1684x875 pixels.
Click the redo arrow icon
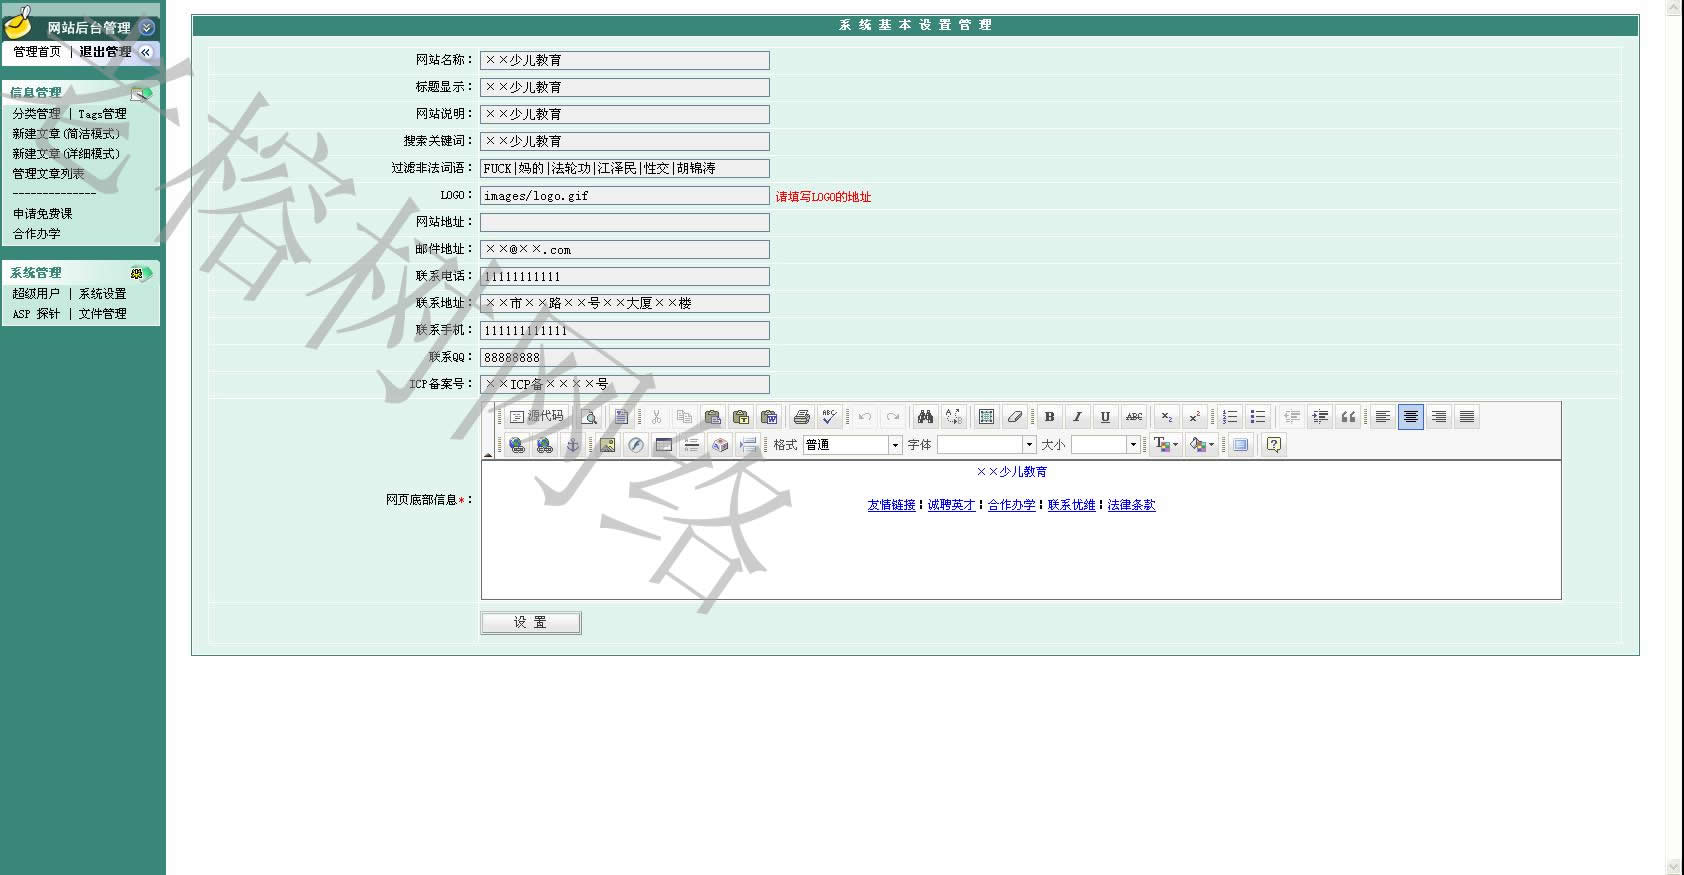[893, 417]
